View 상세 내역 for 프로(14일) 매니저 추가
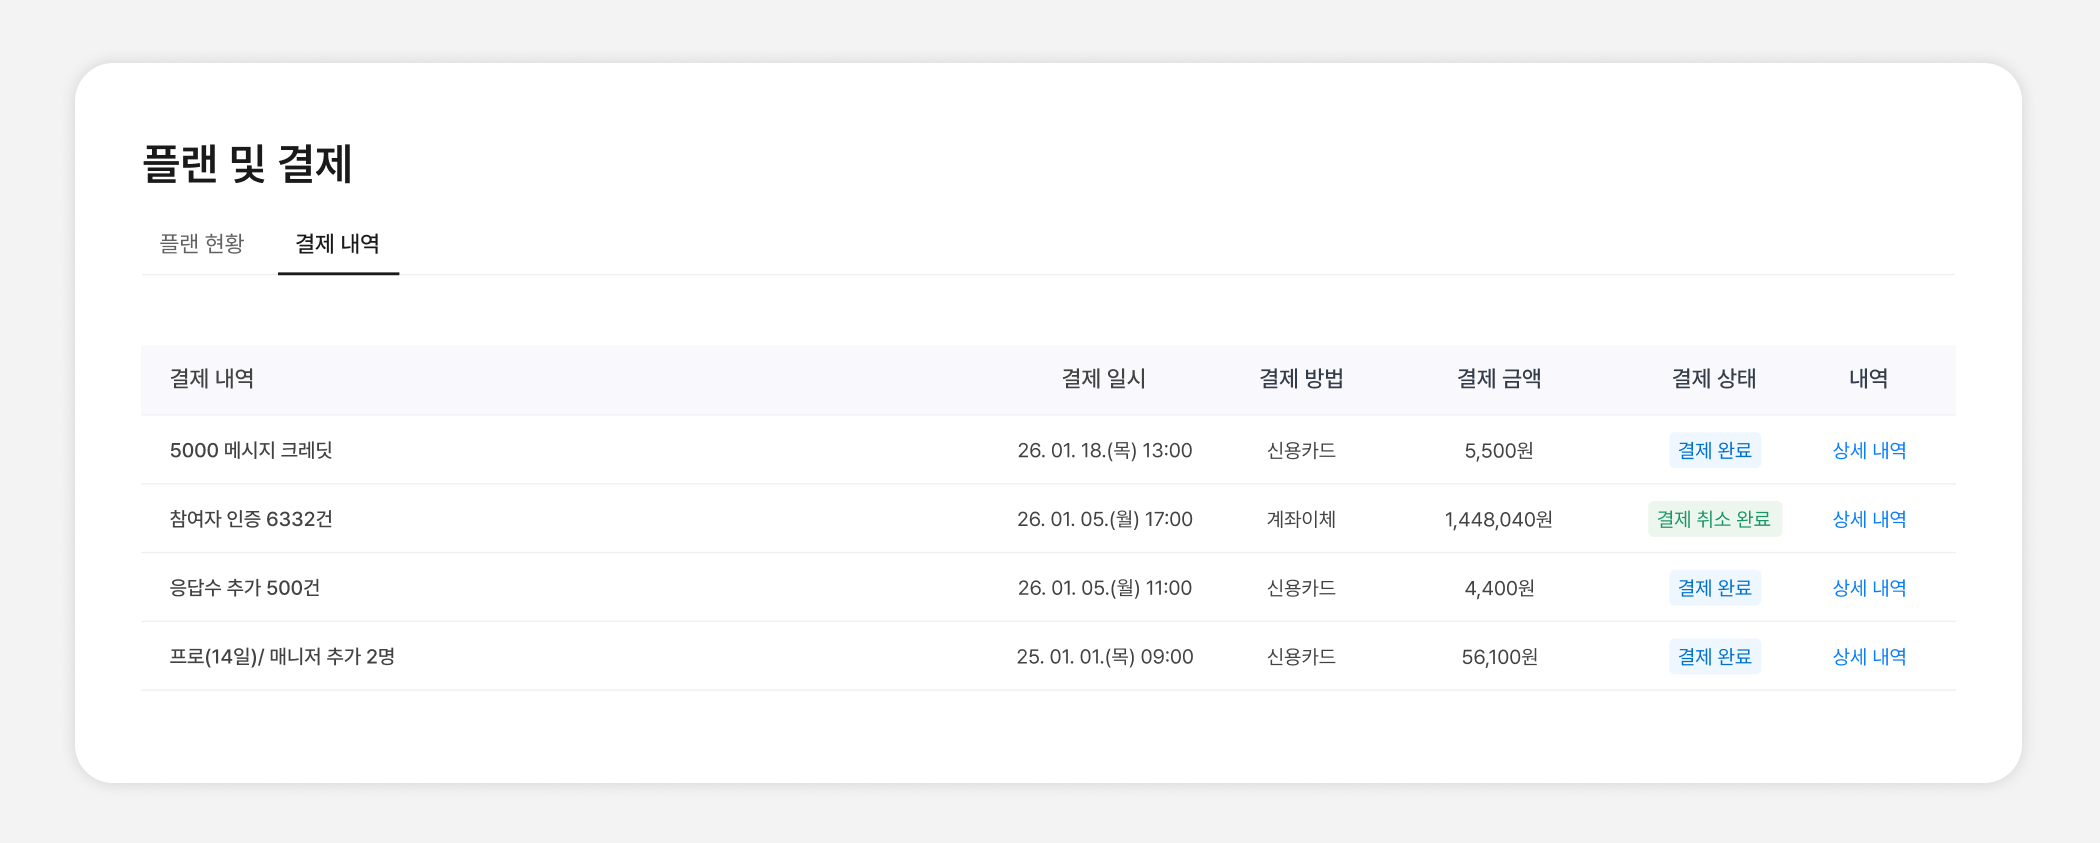This screenshot has width=2100, height=843. coord(1869,657)
